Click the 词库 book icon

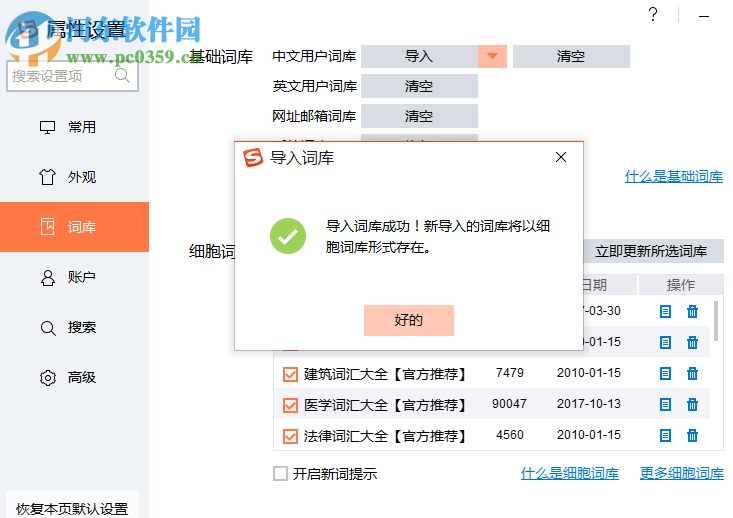(47, 227)
